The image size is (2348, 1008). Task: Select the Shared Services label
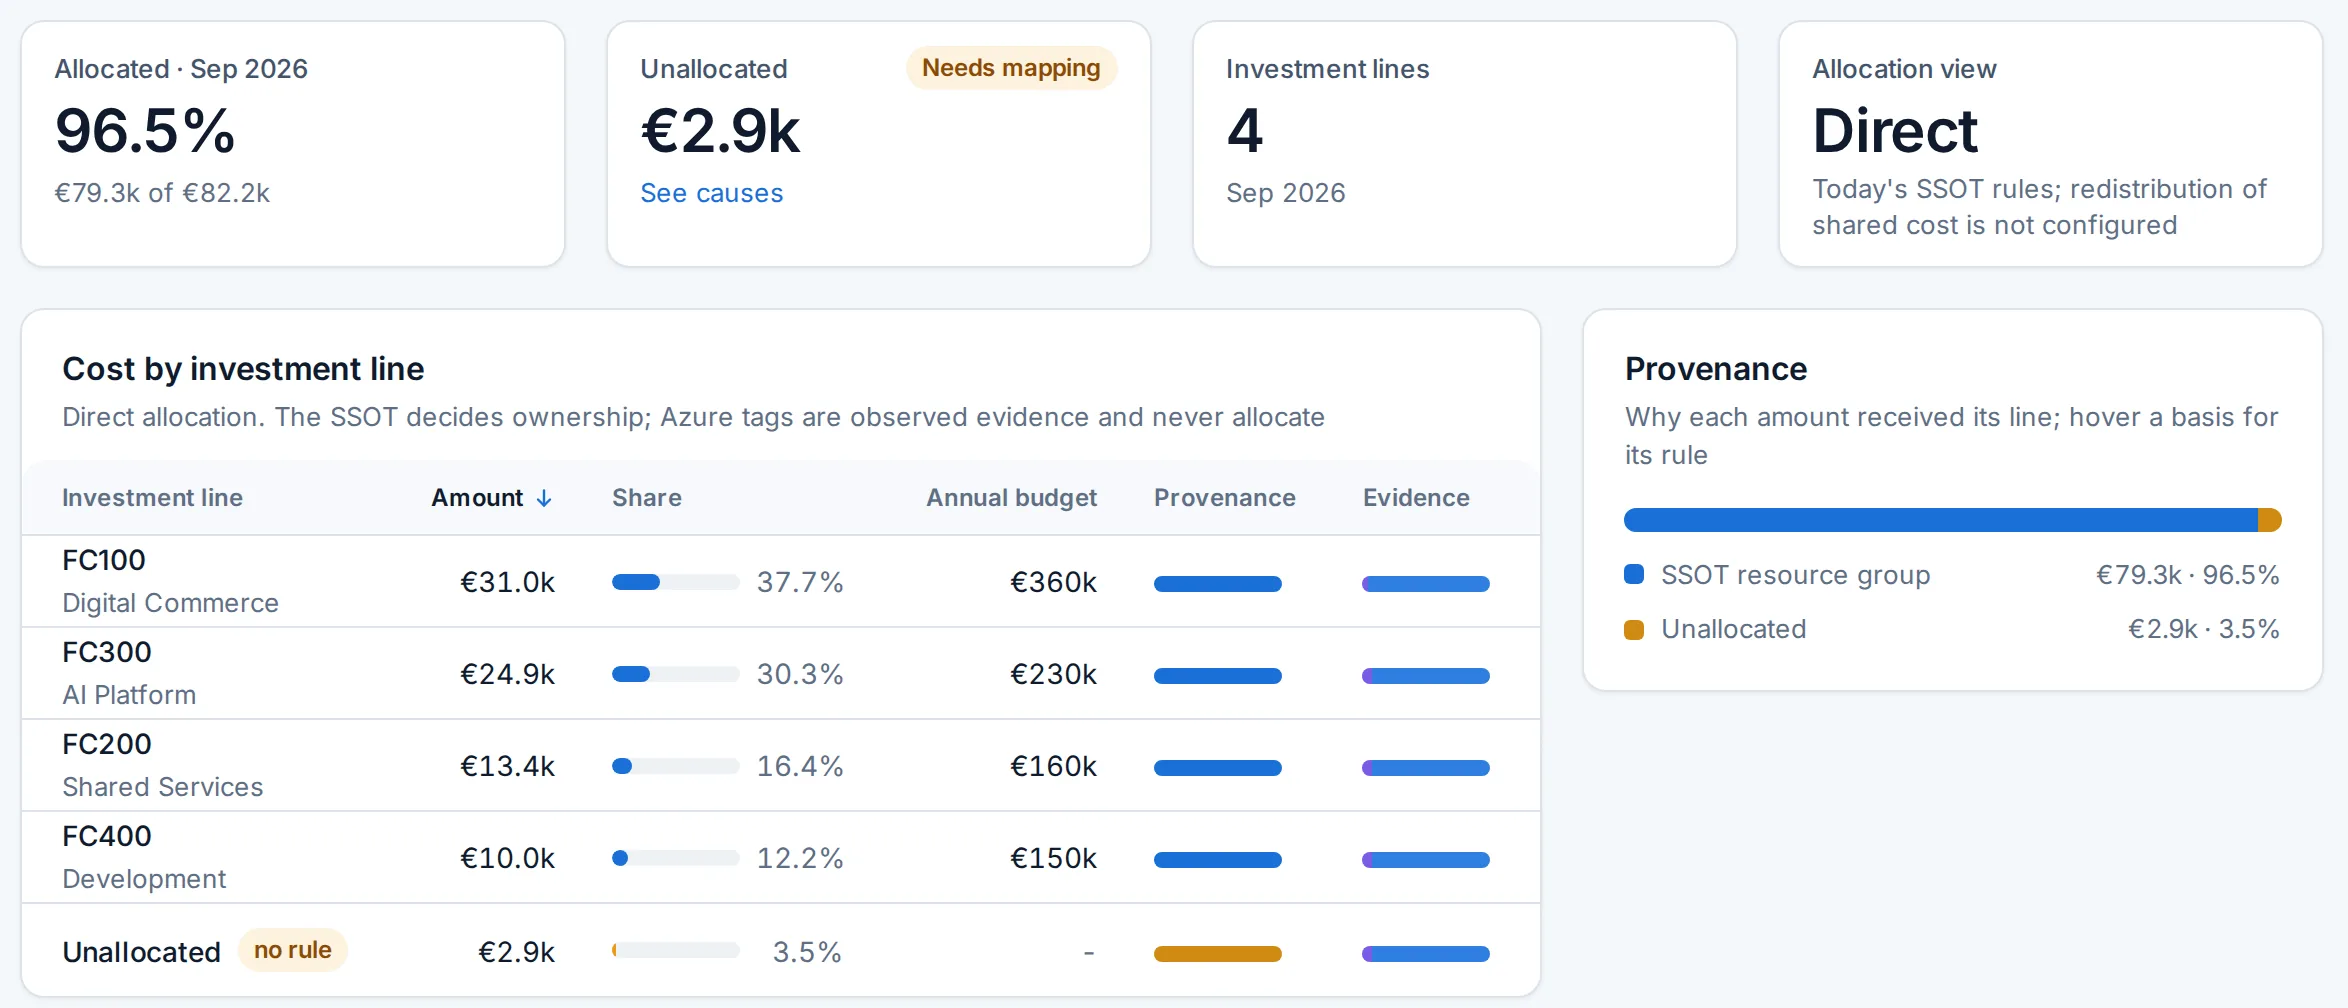click(163, 787)
